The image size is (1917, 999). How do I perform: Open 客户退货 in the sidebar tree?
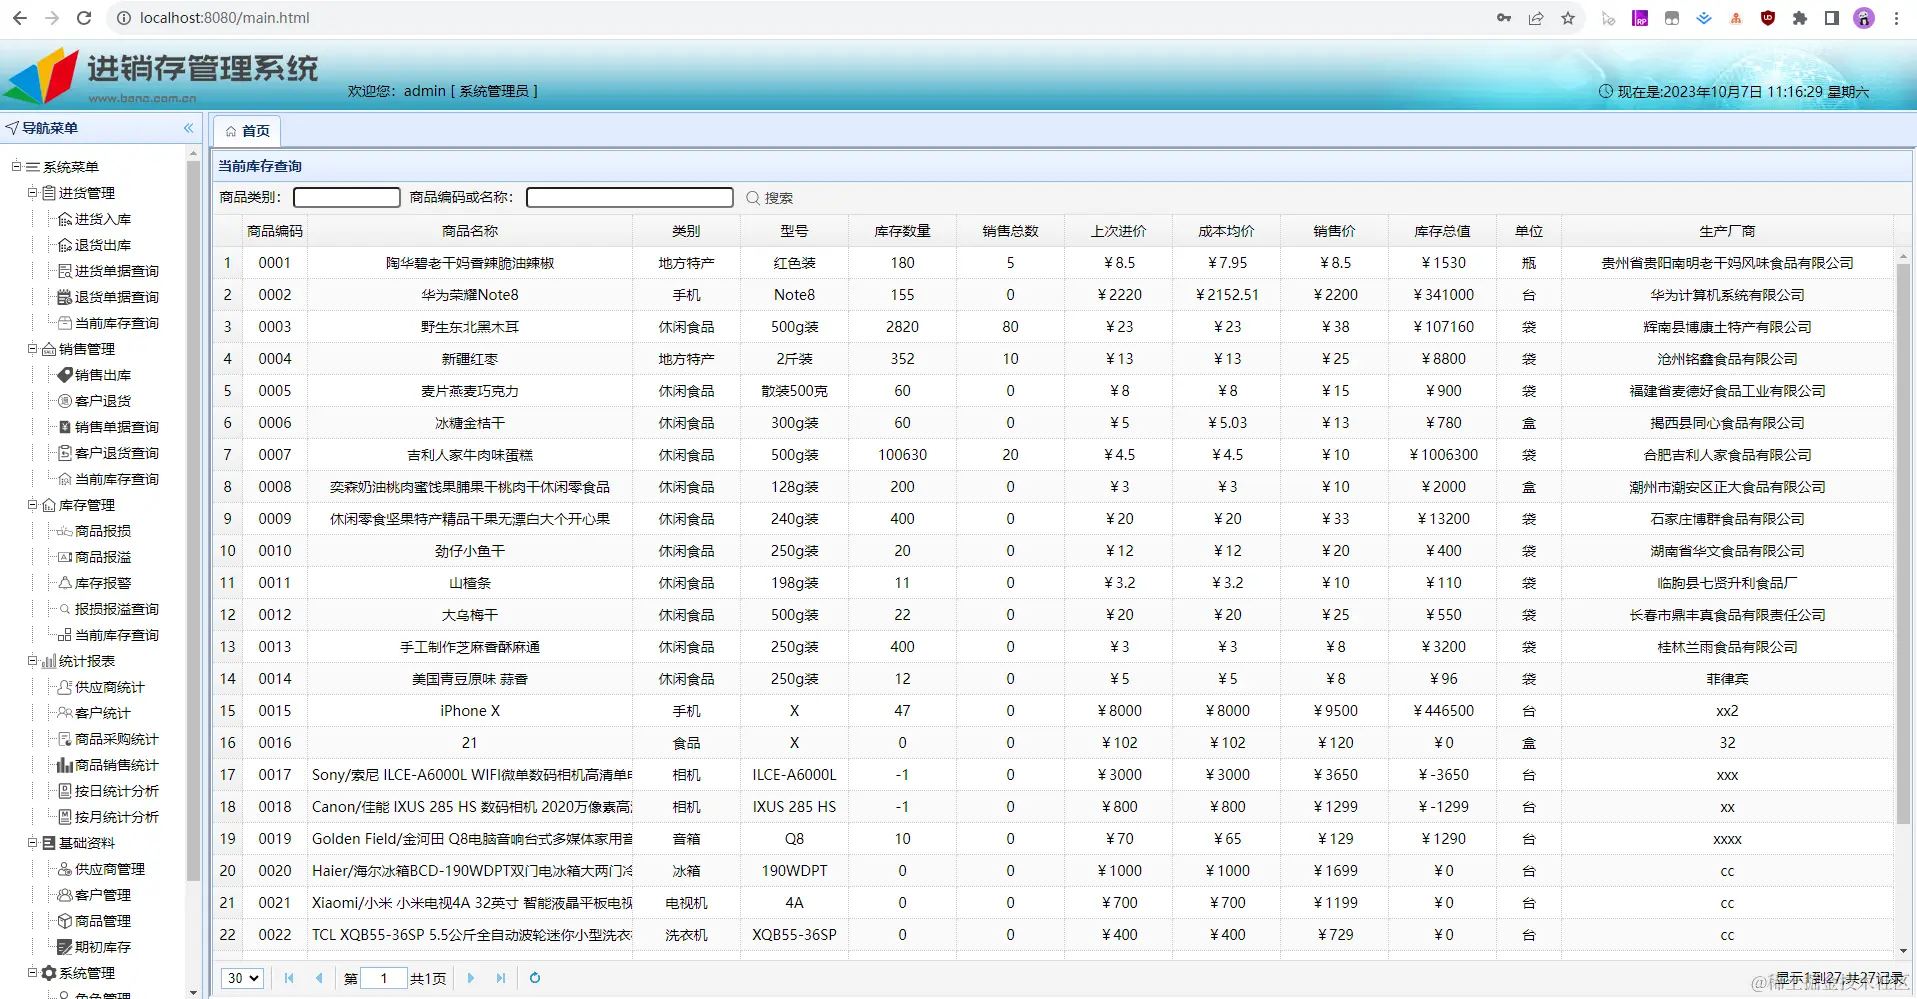pos(102,401)
